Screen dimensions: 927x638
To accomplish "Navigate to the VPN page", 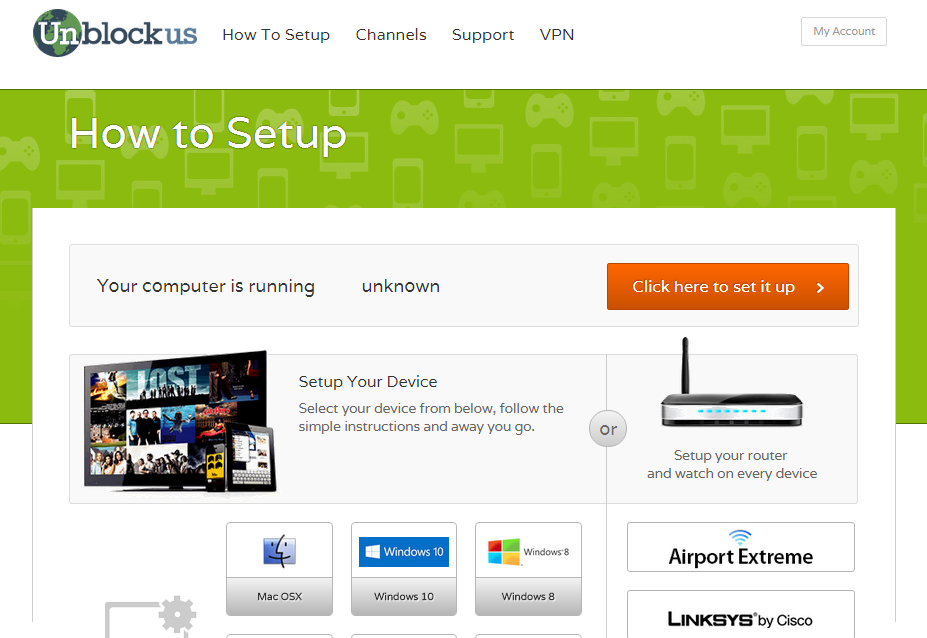I will [557, 35].
